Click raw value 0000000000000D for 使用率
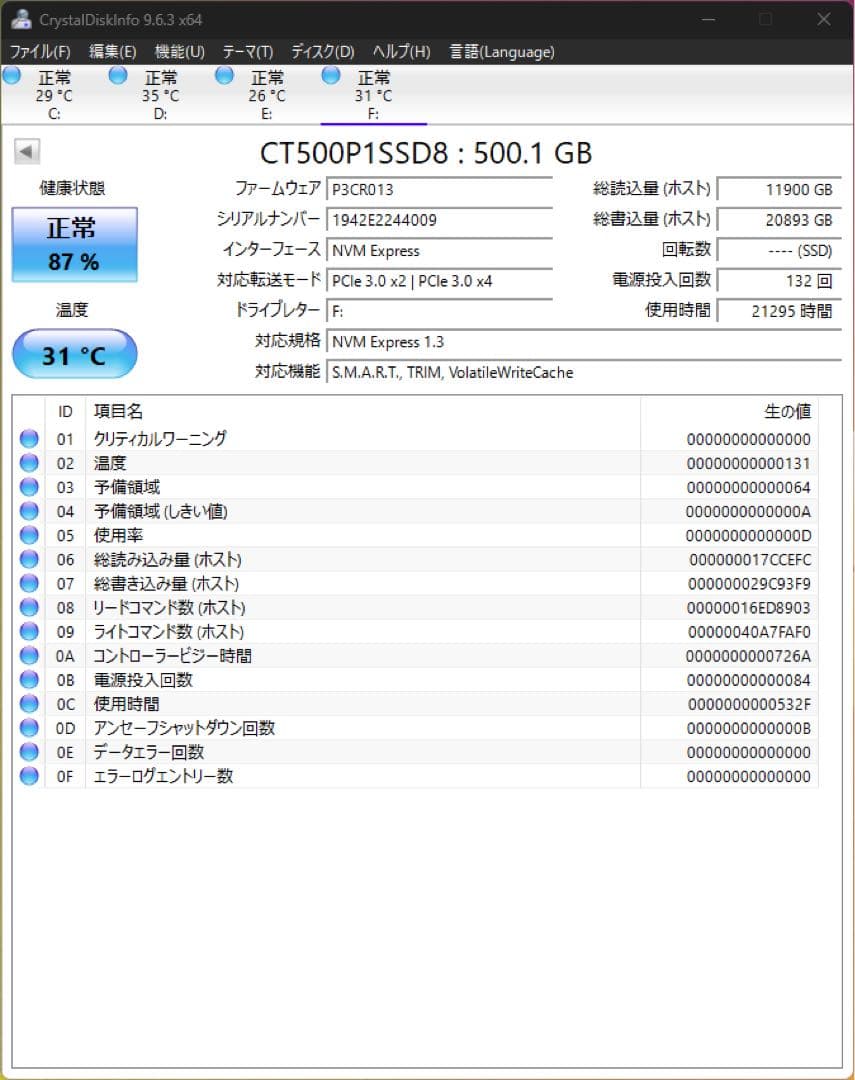This screenshot has height=1080, width=855. coord(748,536)
